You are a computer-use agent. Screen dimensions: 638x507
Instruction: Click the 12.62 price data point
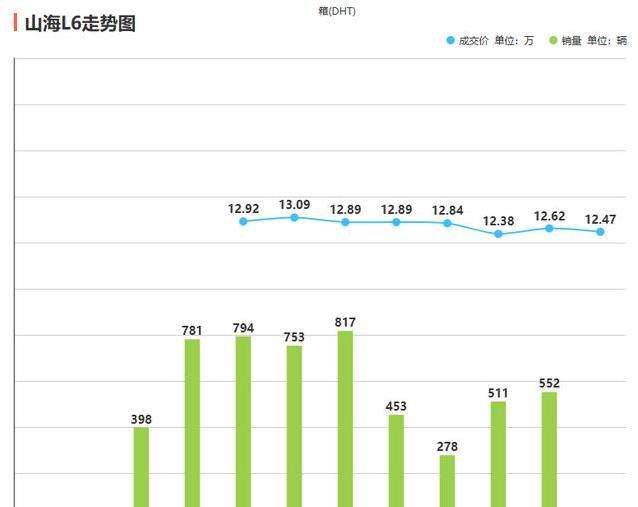[549, 228]
